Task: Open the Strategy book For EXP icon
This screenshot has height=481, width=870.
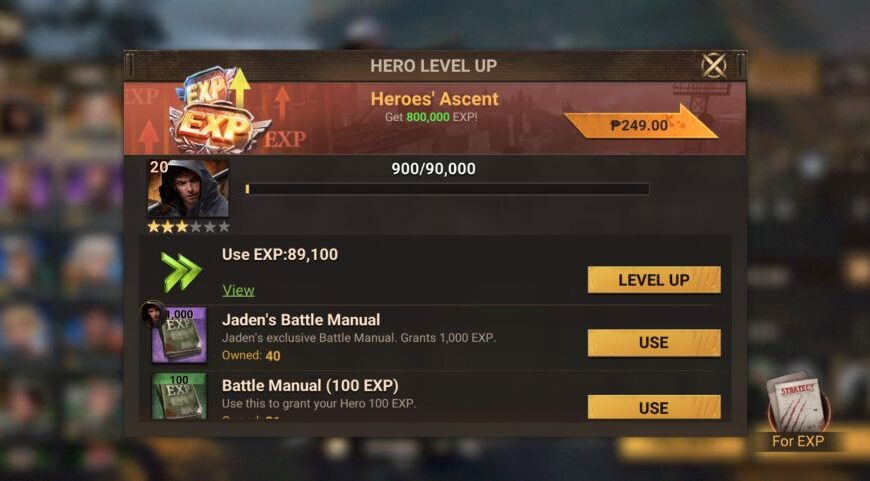Action: click(798, 411)
